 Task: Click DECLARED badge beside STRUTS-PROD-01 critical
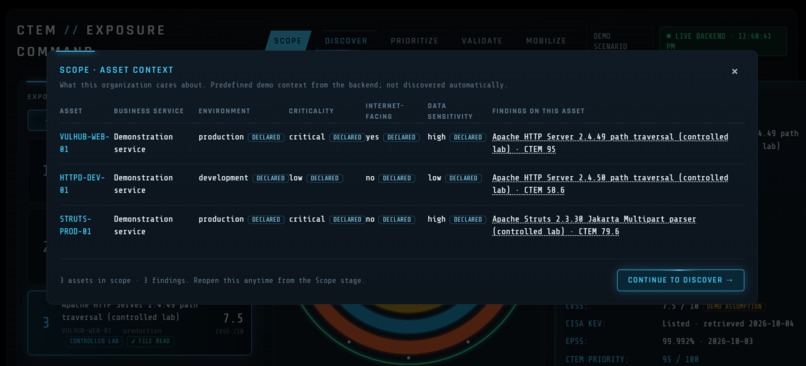point(347,219)
